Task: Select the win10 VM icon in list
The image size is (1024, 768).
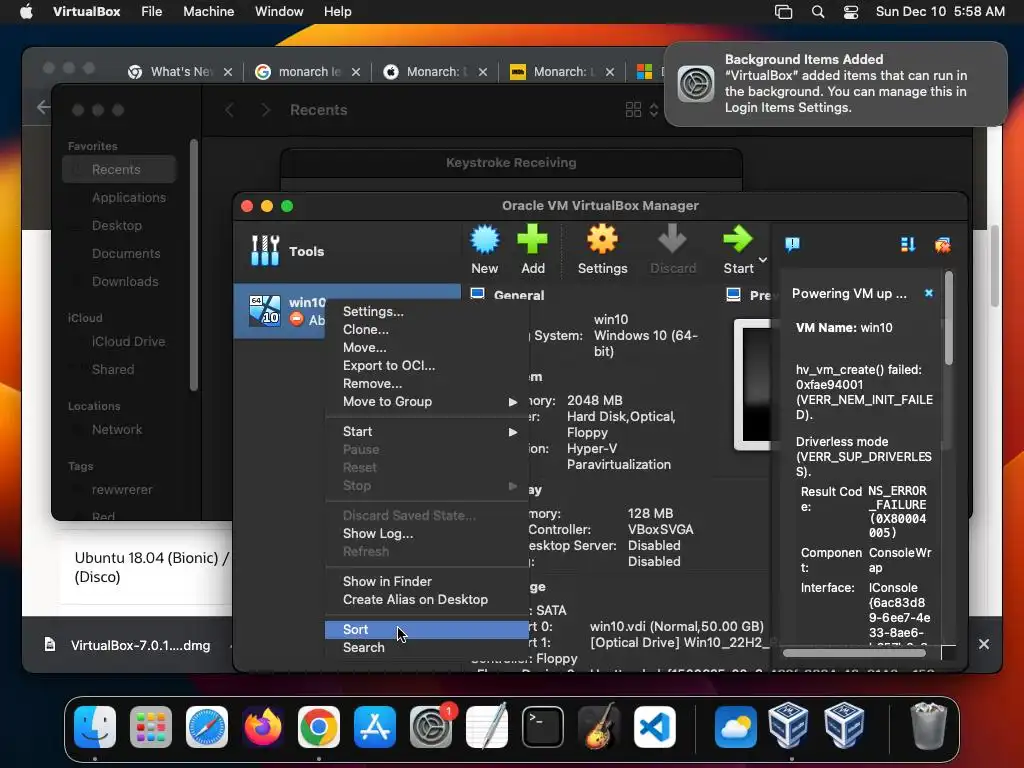Action: click(265, 311)
